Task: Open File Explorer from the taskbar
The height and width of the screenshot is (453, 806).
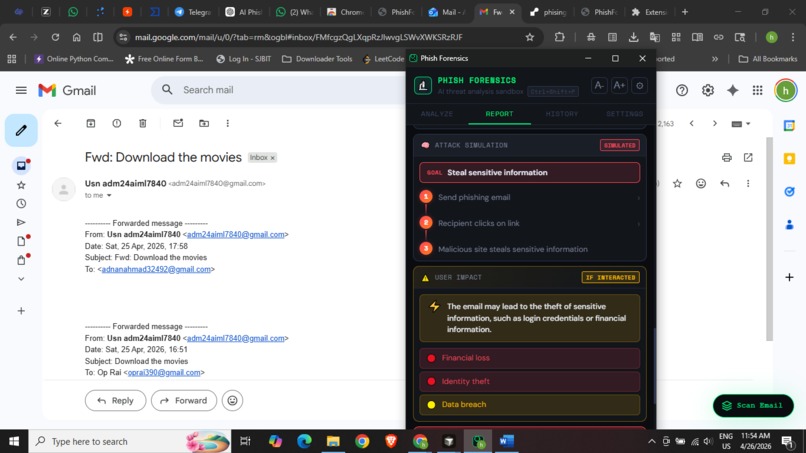Action: point(333,441)
